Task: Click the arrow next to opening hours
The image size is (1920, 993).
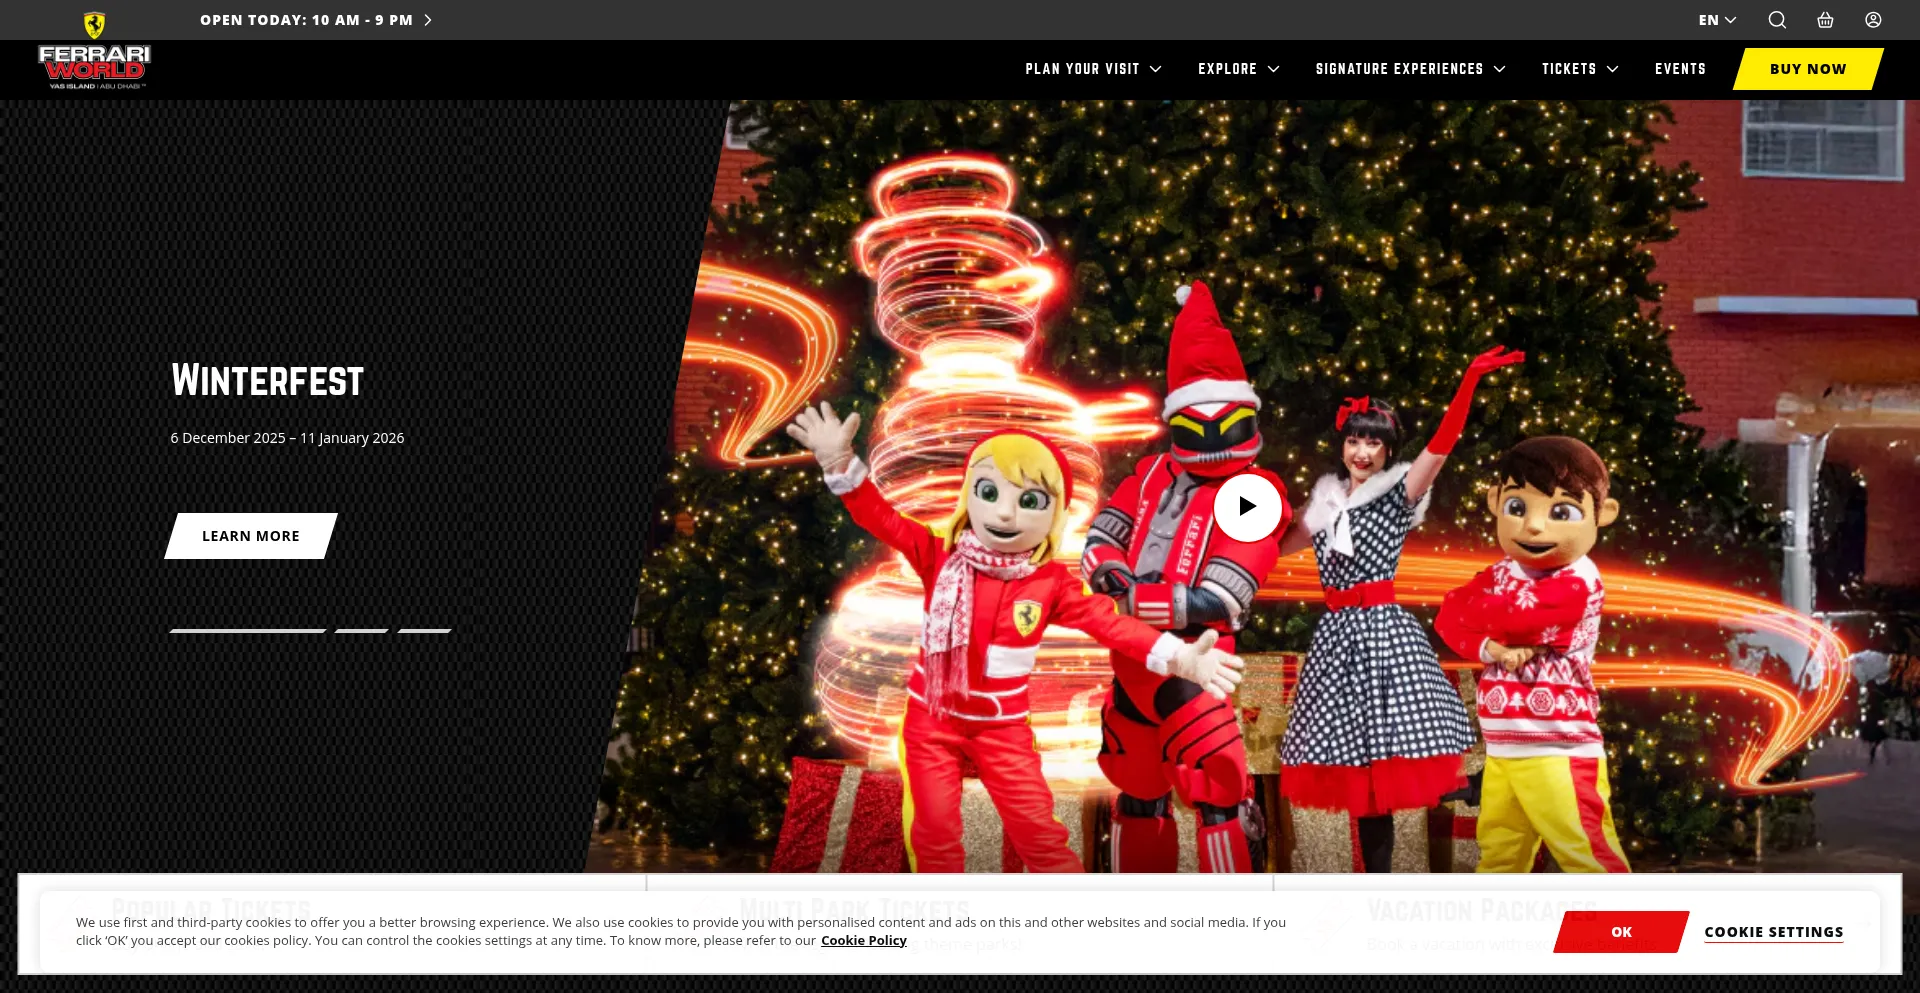Action: (x=427, y=19)
